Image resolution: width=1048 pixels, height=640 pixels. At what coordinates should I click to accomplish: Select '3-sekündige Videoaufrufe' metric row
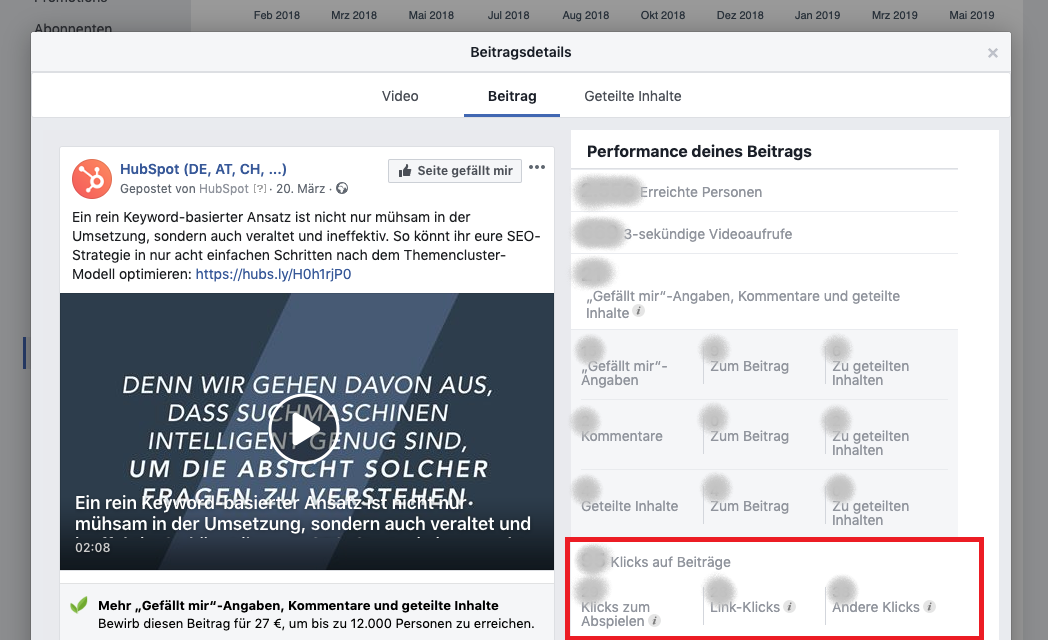(x=765, y=234)
